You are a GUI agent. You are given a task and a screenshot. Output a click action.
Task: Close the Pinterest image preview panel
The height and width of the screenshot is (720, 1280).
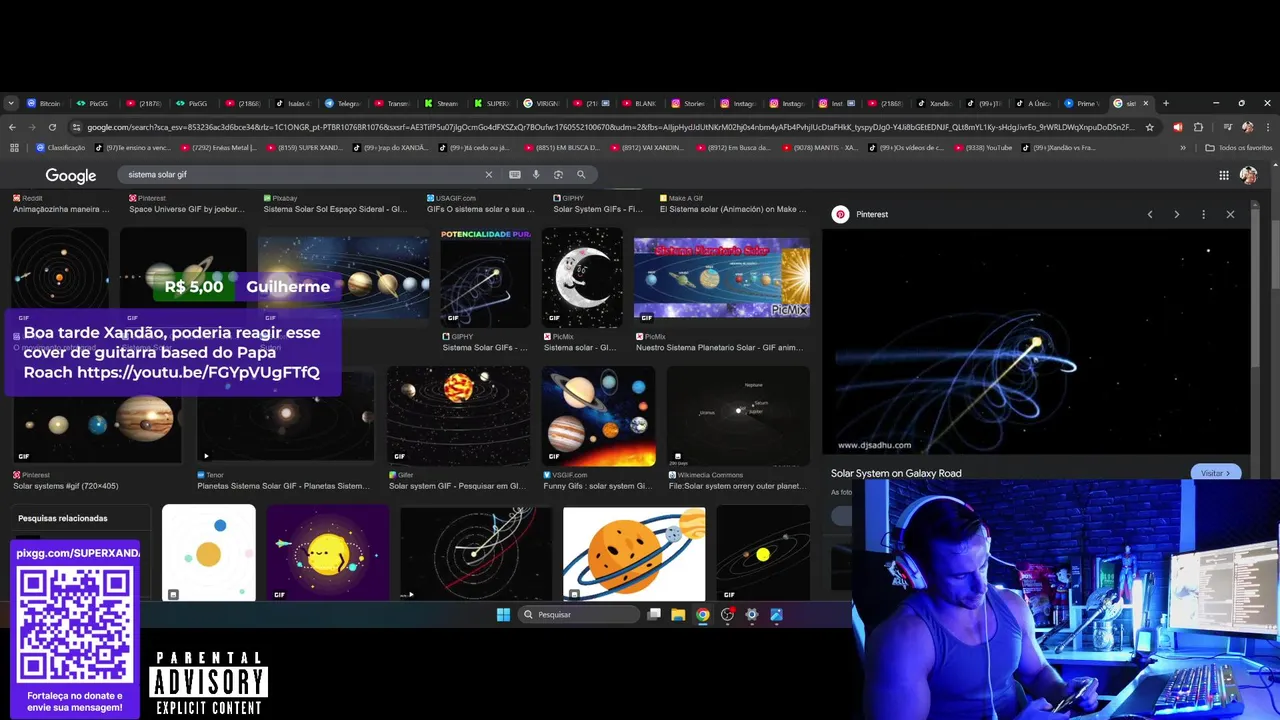[x=1230, y=214]
